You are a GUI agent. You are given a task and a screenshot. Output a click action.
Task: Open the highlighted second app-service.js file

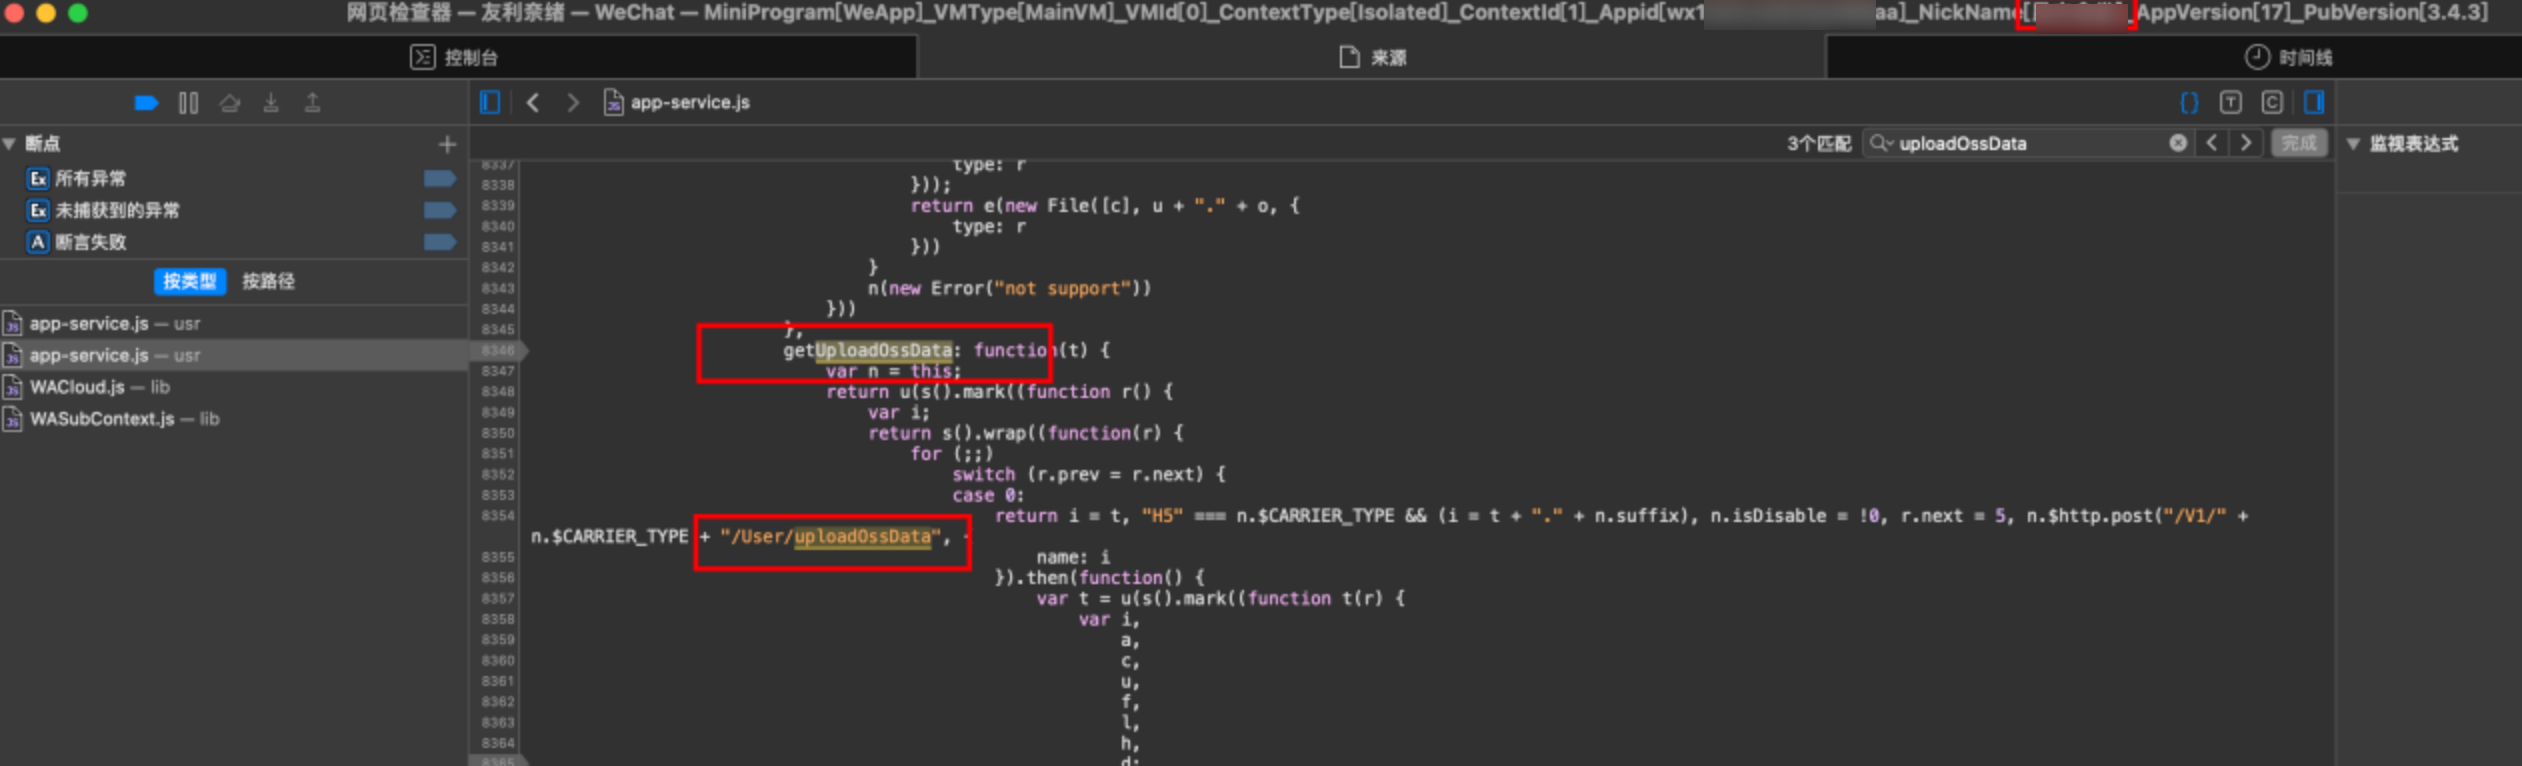234,355
